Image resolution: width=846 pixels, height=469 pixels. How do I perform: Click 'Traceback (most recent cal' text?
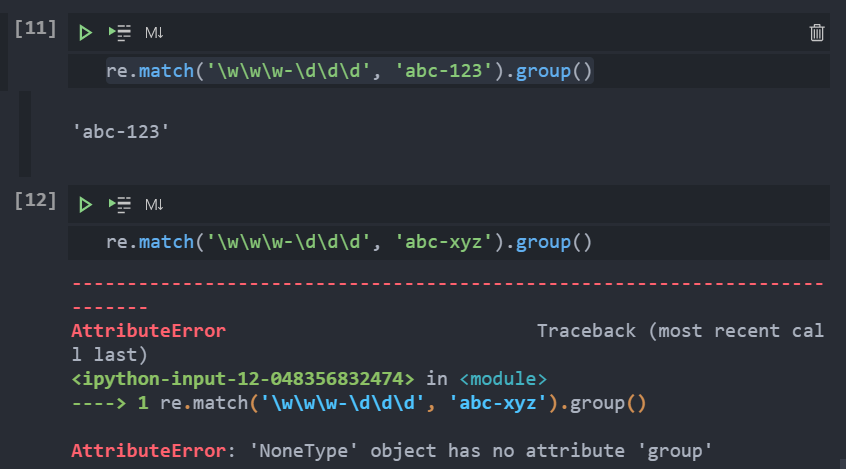[x=680, y=330]
